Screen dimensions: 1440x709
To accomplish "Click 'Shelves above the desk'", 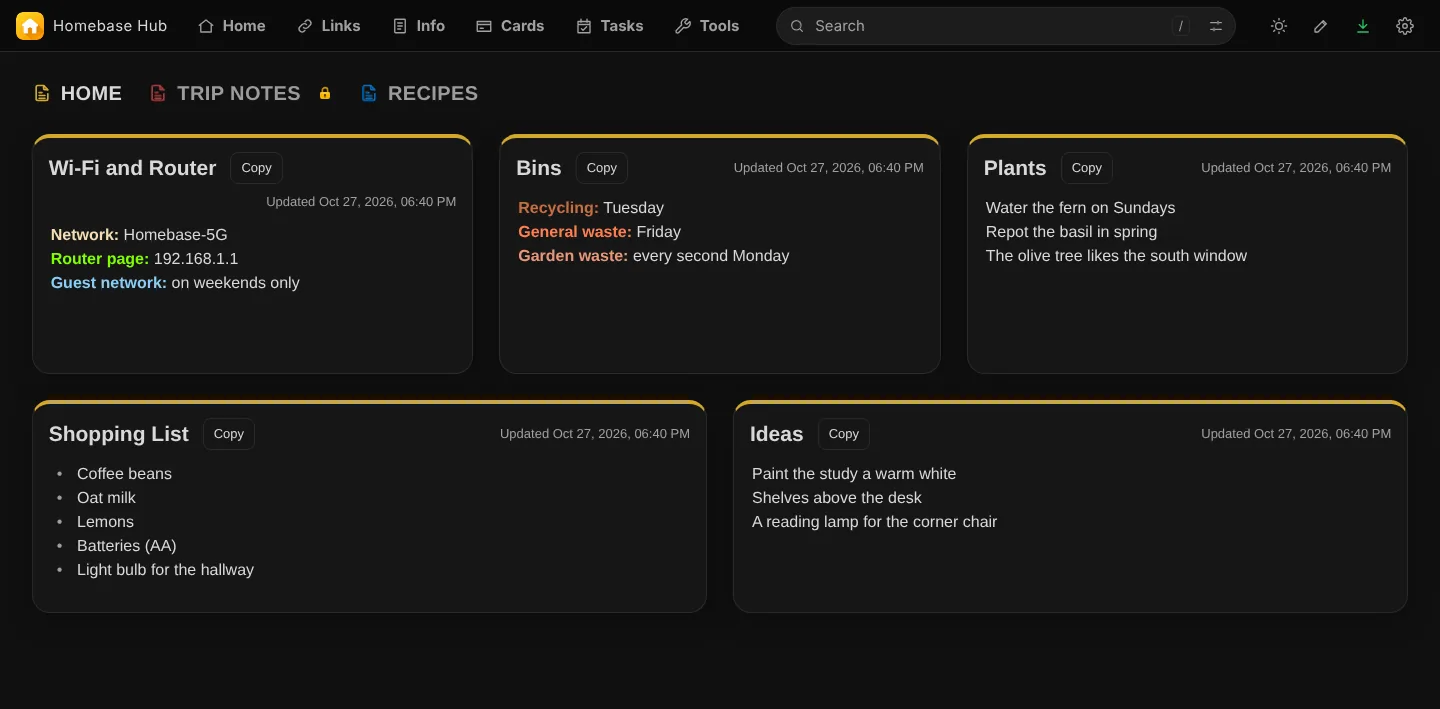I will pyautogui.click(x=837, y=498).
